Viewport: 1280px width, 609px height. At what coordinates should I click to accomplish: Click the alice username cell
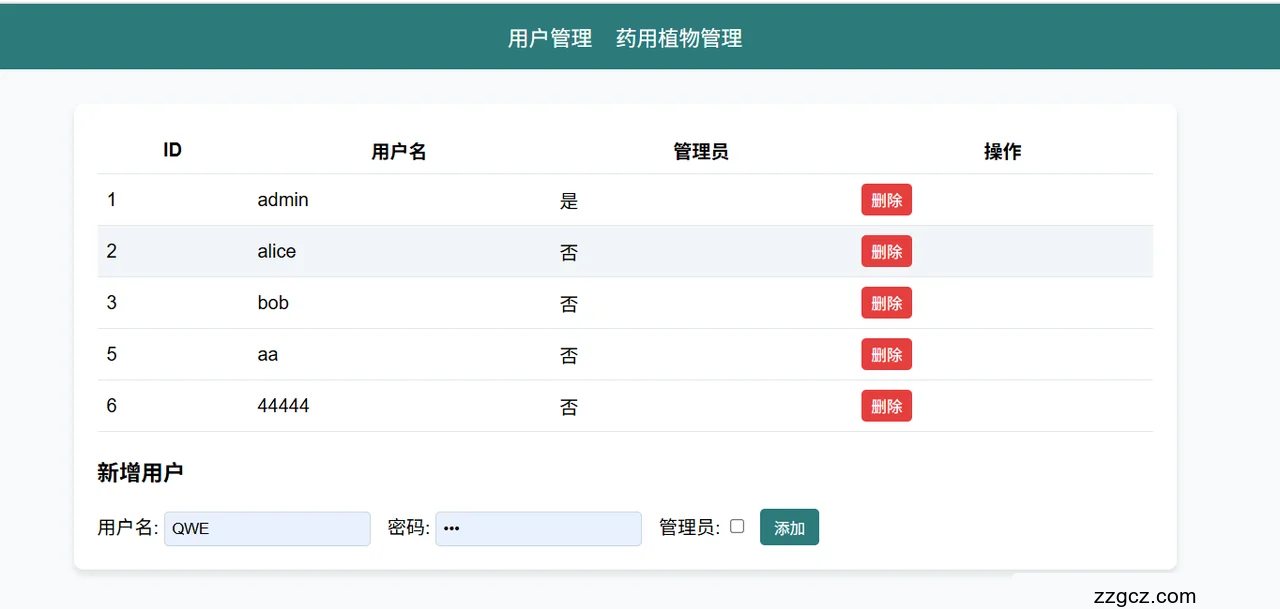277,251
